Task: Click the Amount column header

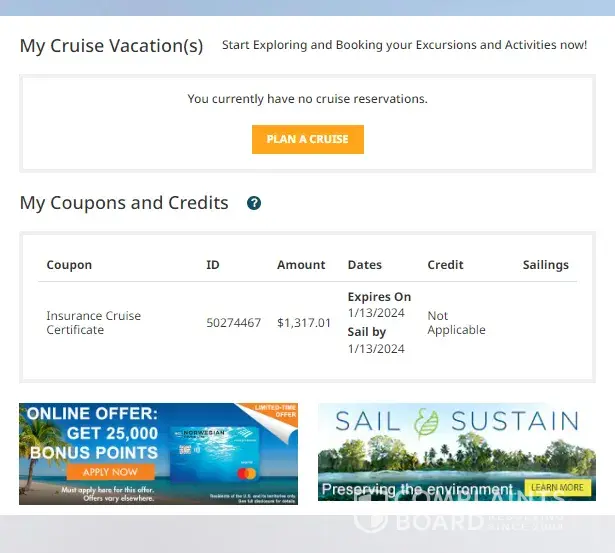Action: point(301,265)
